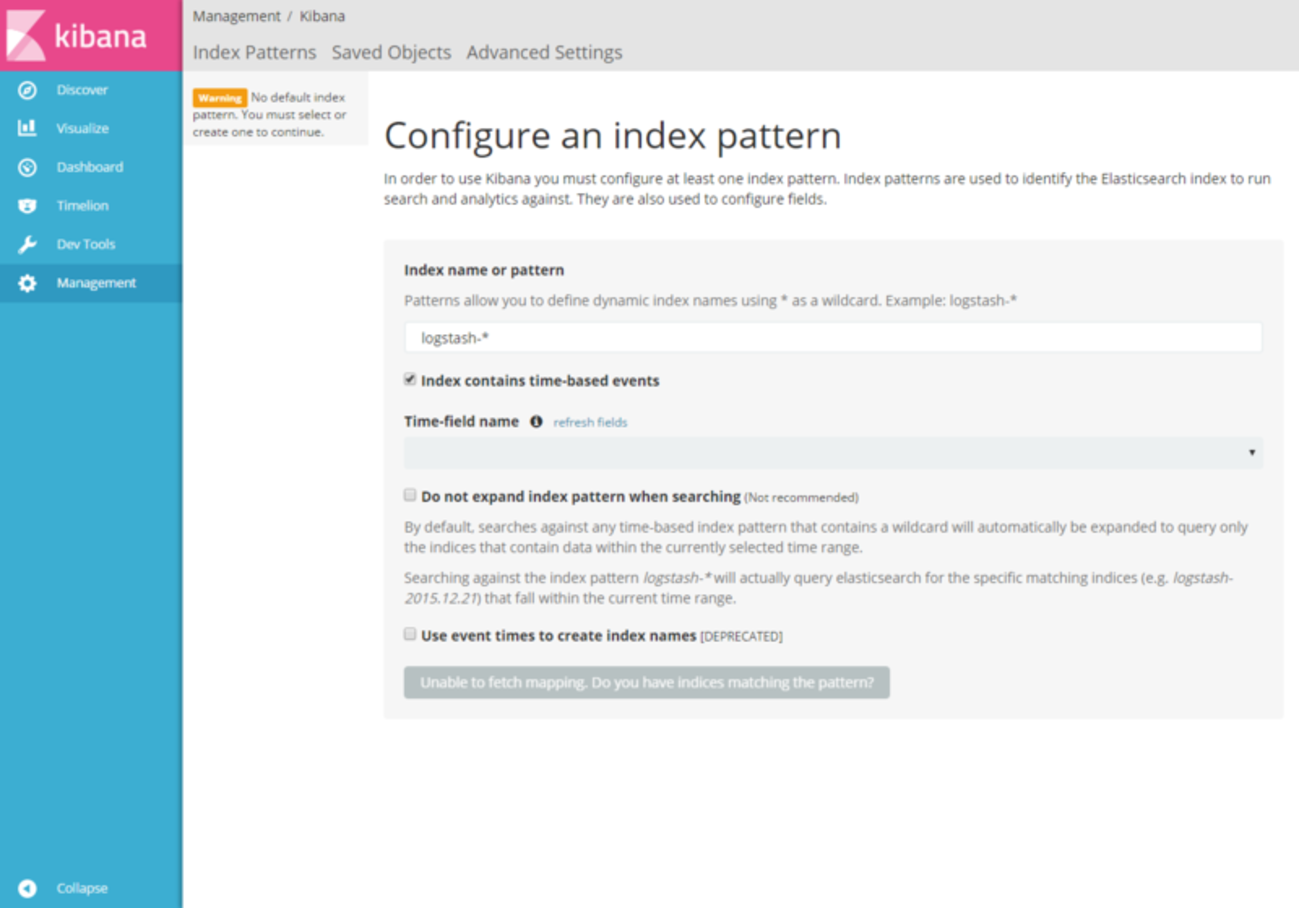
Task: Select Visualize label in the sidebar
Action: pyautogui.click(x=83, y=128)
